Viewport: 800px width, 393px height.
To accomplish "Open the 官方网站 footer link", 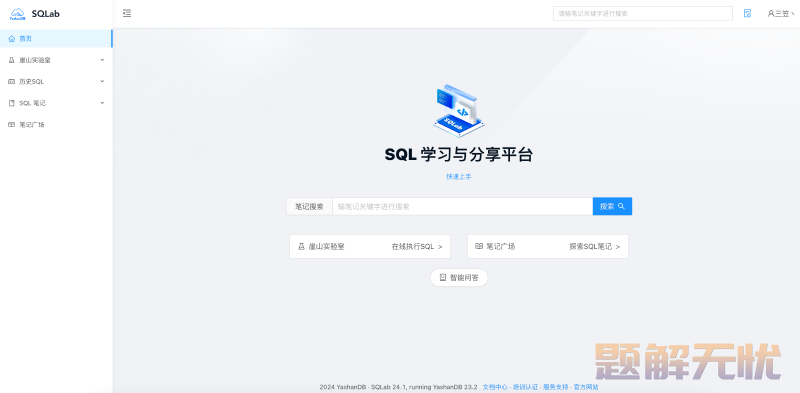I will (x=586, y=387).
